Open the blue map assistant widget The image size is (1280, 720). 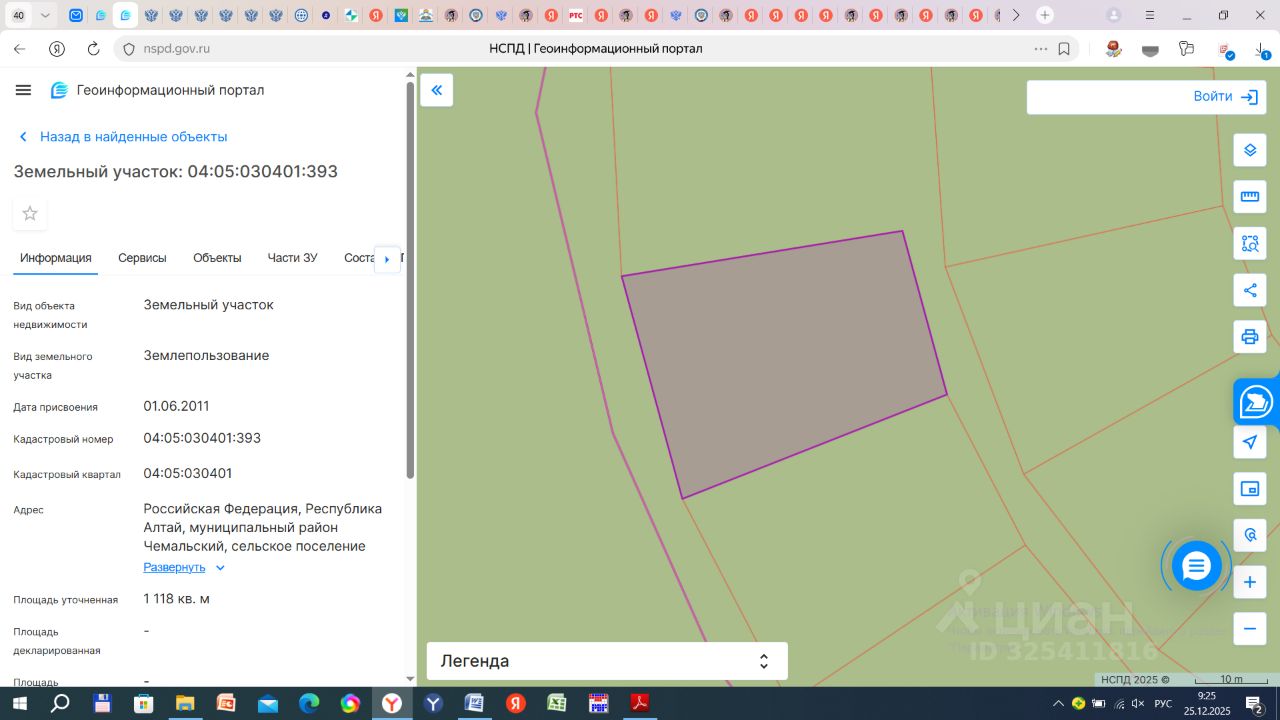click(x=1257, y=402)
